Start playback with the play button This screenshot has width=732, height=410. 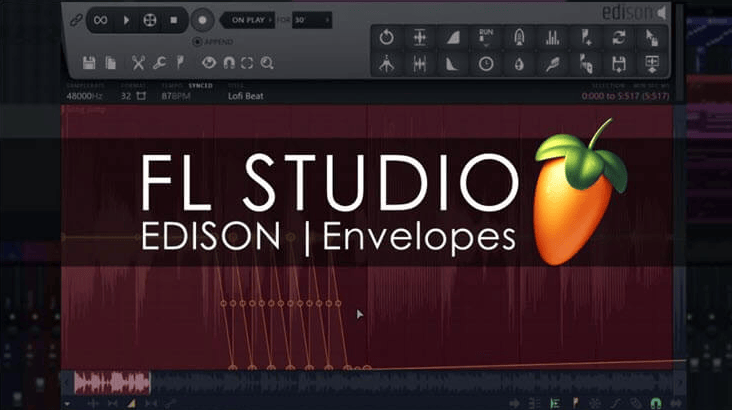[126, 20]
